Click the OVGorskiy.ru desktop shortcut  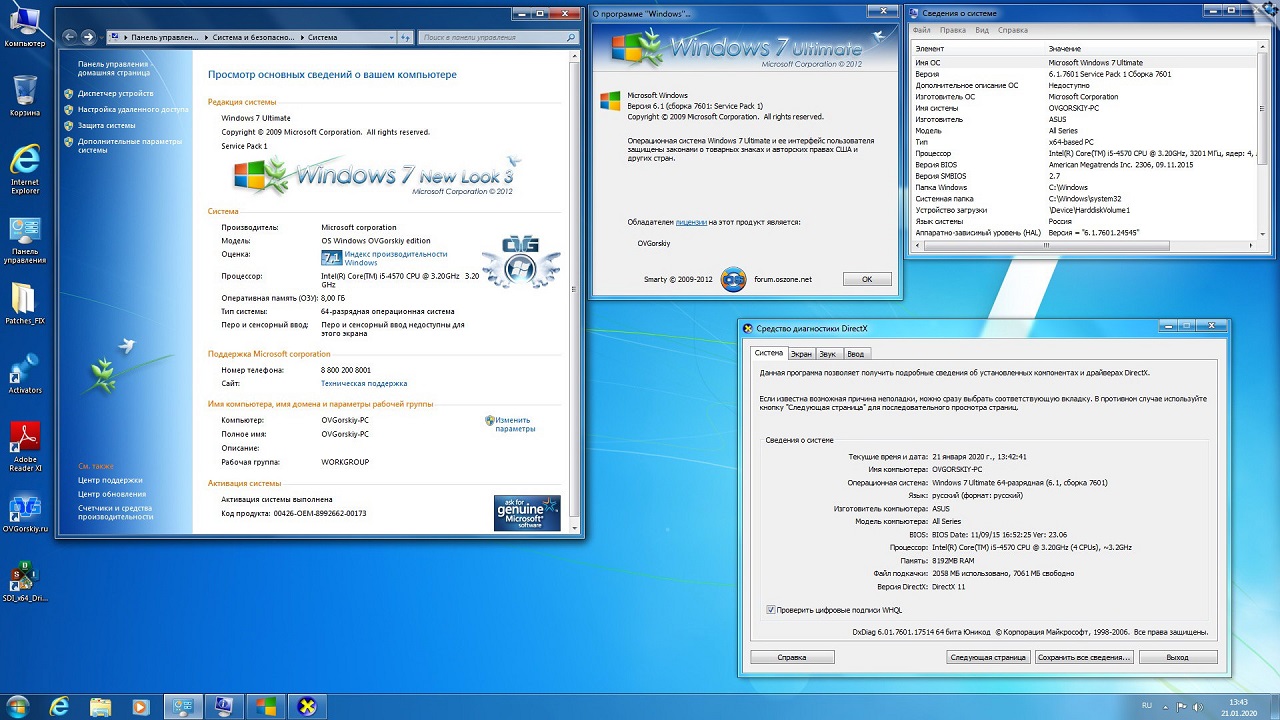coord(25,510)
